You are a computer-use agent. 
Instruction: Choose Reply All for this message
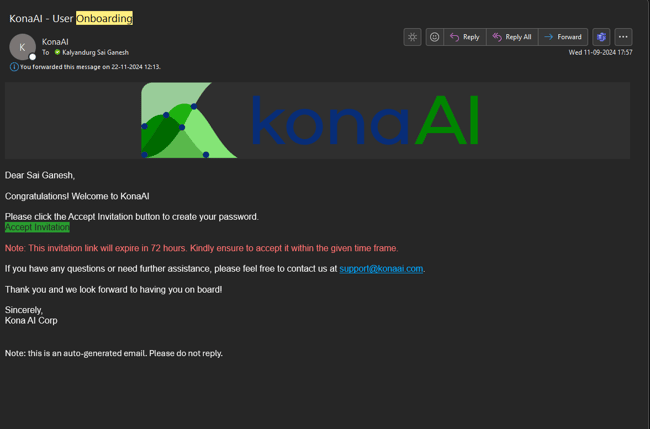tap(512, 37)
